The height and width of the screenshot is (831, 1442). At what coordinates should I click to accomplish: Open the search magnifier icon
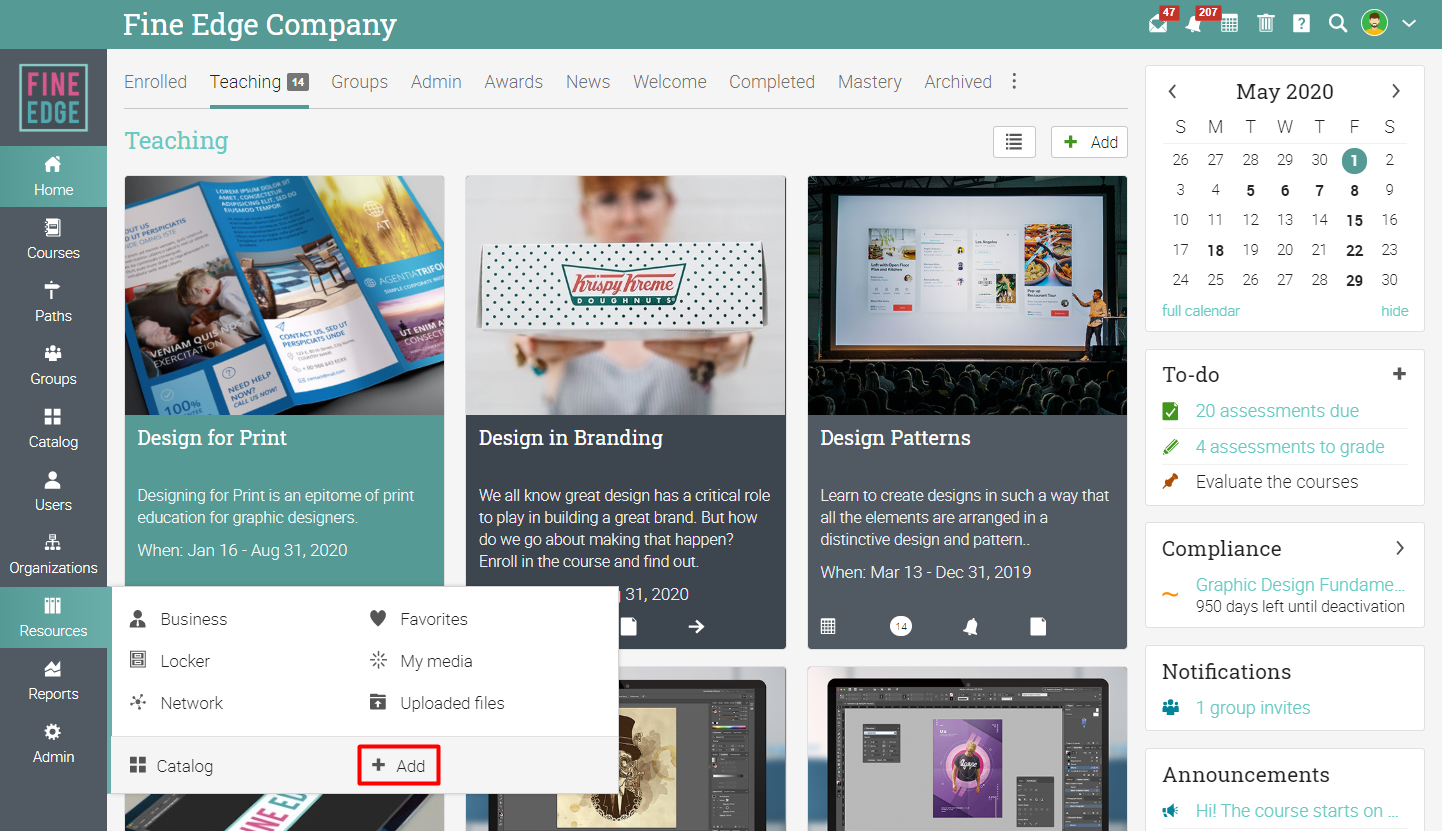tap(1337, 23)
